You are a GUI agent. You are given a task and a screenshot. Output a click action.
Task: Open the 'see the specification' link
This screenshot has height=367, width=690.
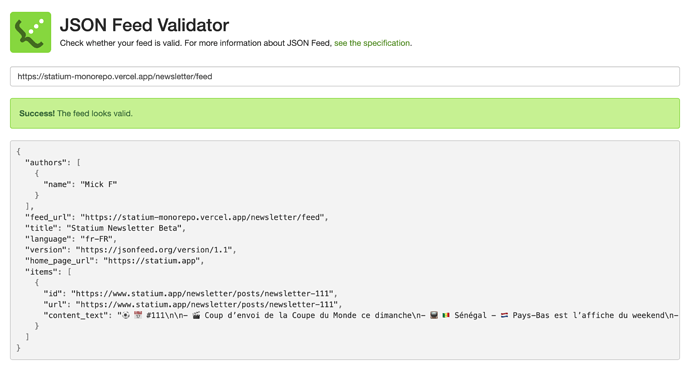coord(372,43)
